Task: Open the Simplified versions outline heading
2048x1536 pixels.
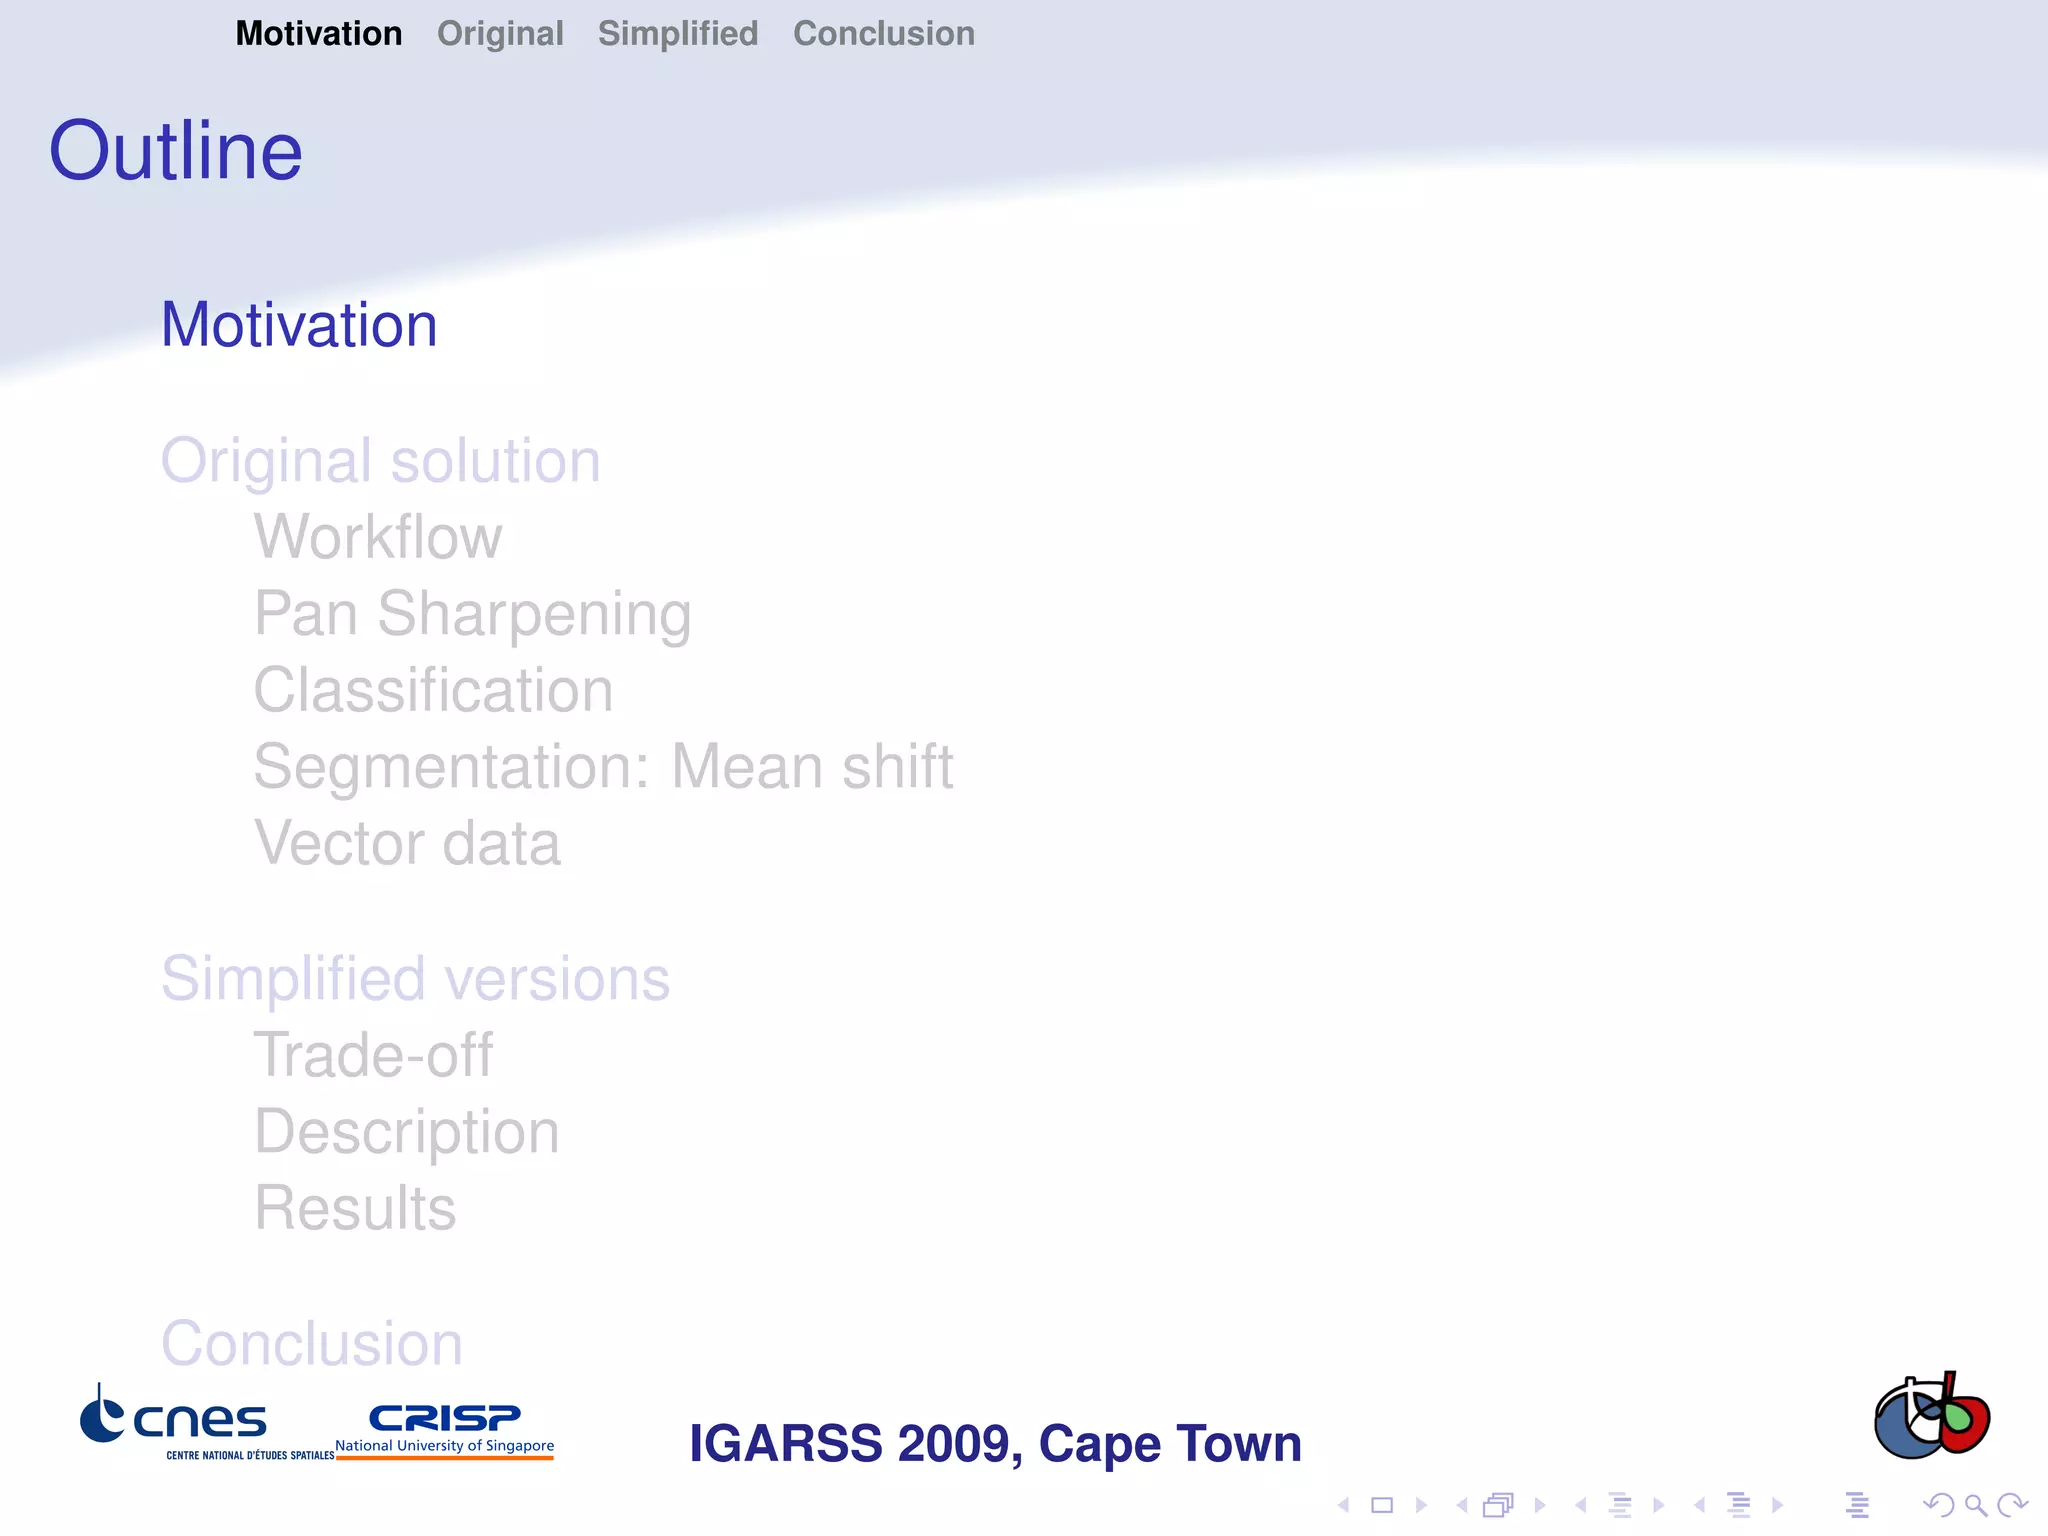Action: pyautogui.click(x=415, y=978)
